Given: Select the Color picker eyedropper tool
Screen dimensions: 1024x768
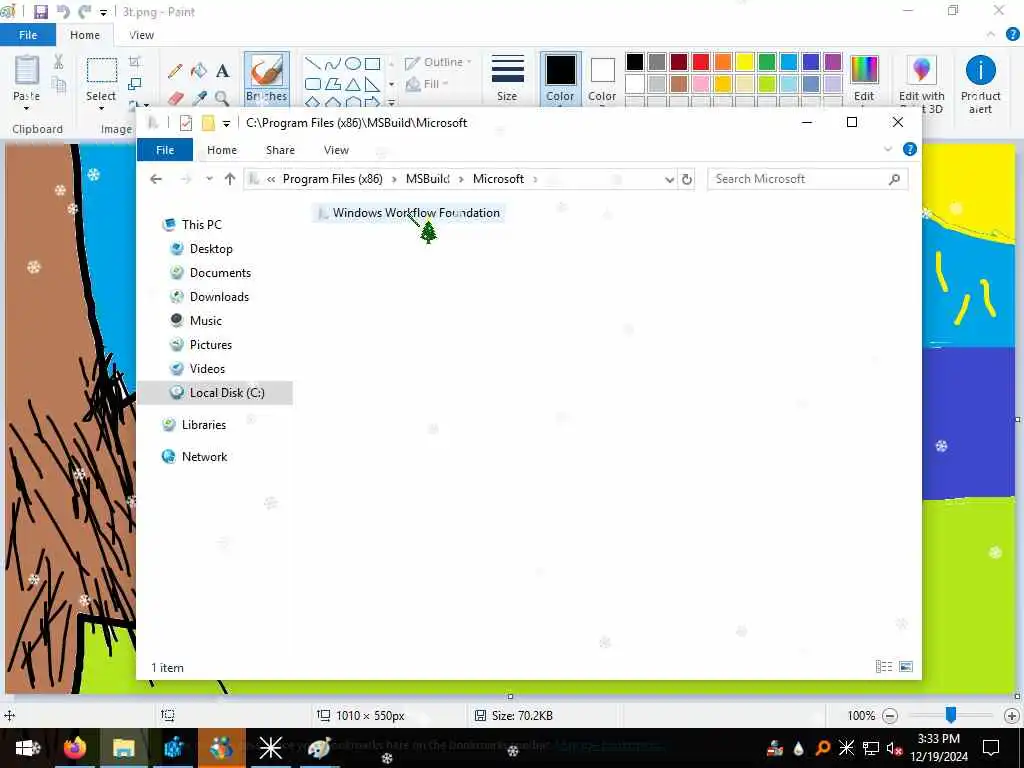Looking at the screenshot, I should pos(199,98).
